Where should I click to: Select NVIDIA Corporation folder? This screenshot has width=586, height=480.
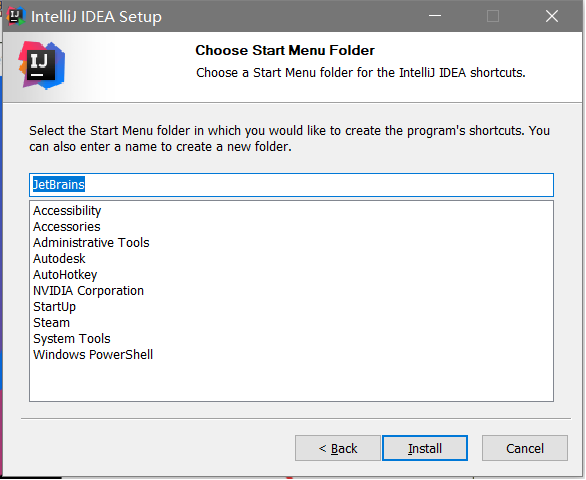(89, 291)
